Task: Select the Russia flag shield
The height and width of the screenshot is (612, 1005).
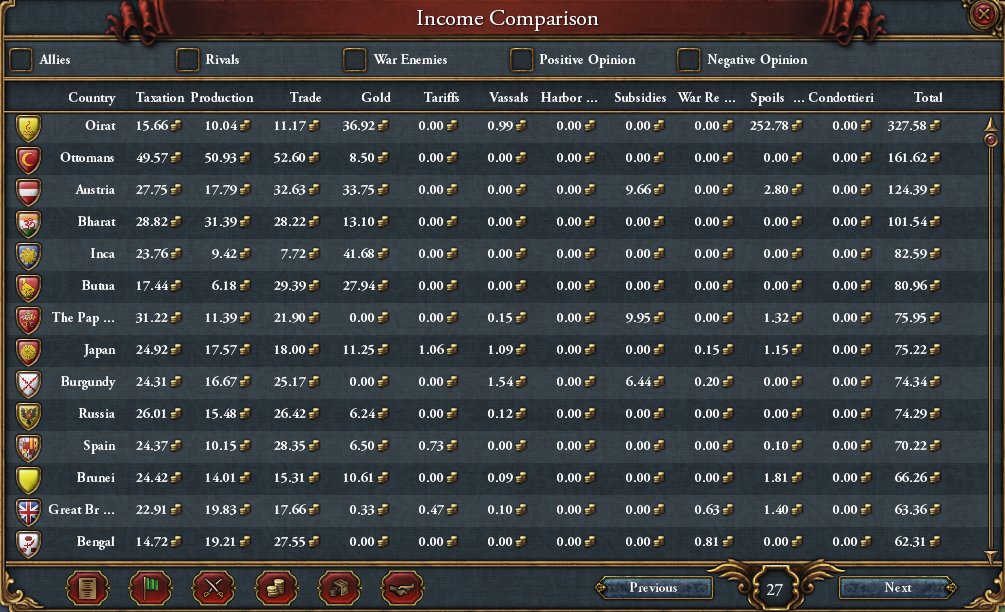Action: point(28,416)
